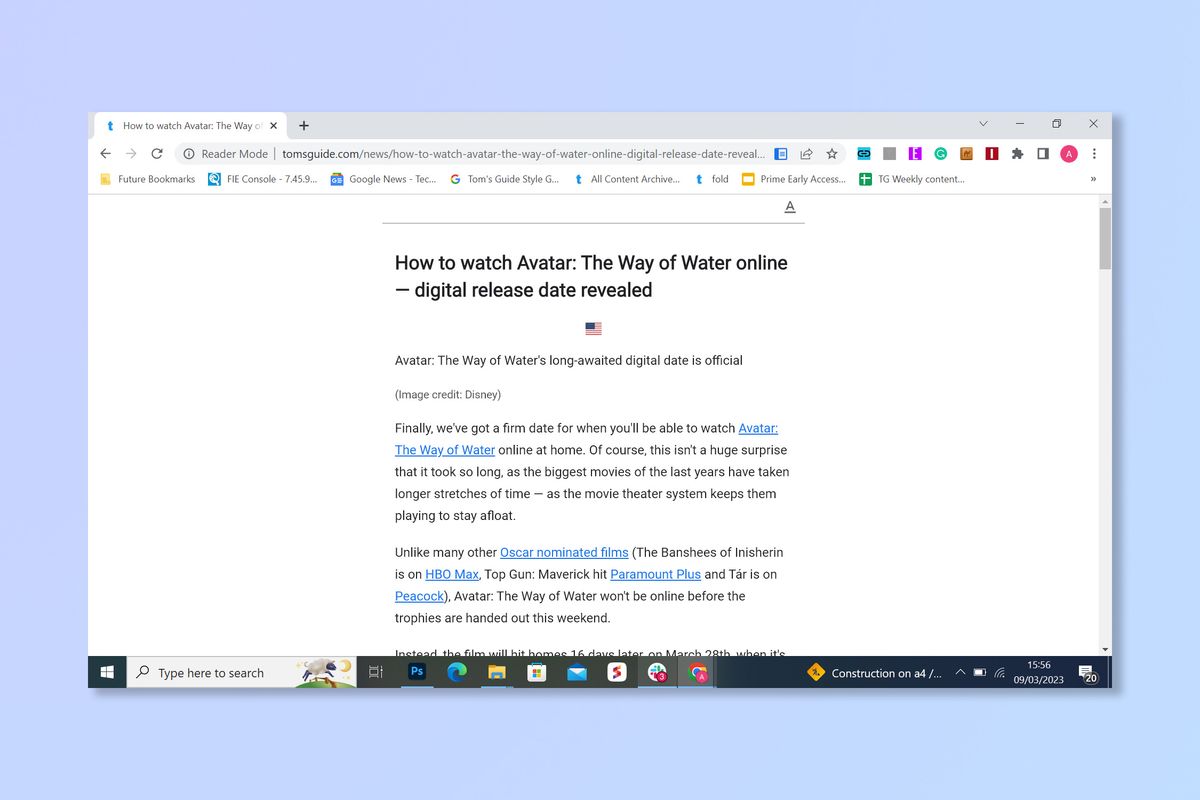The width and height of the screenshot is (1200, 800).
Task: Toggle the text size control above the article
Action: tap(789, 206)
